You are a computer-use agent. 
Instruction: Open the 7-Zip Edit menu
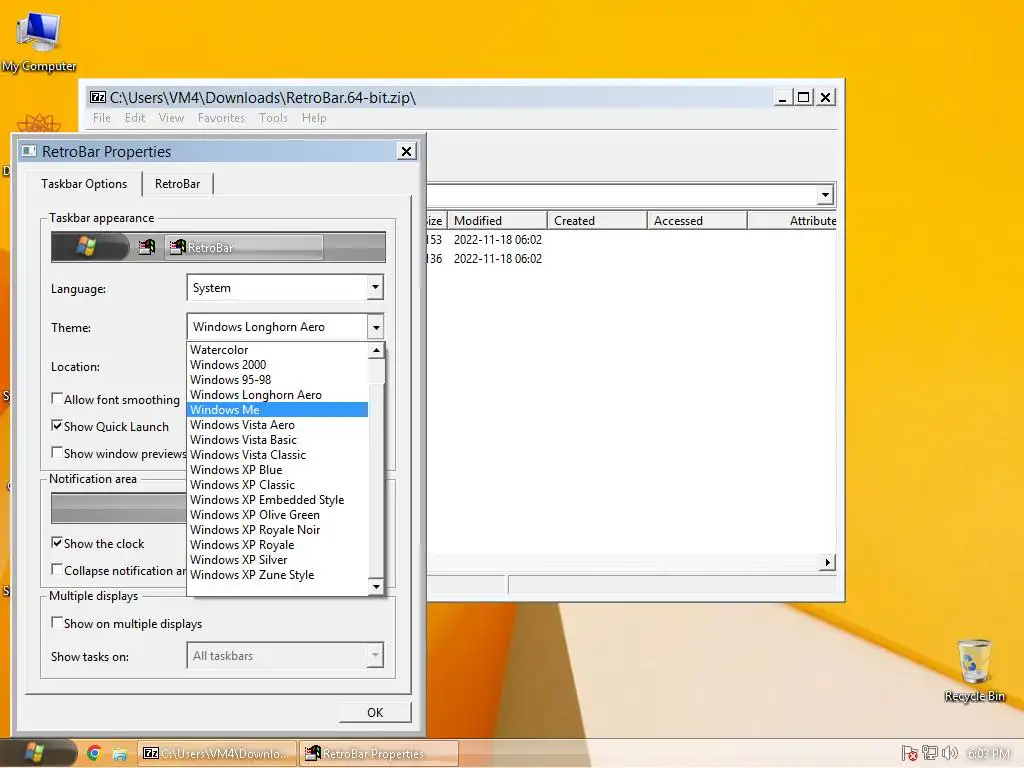(135, 118)
